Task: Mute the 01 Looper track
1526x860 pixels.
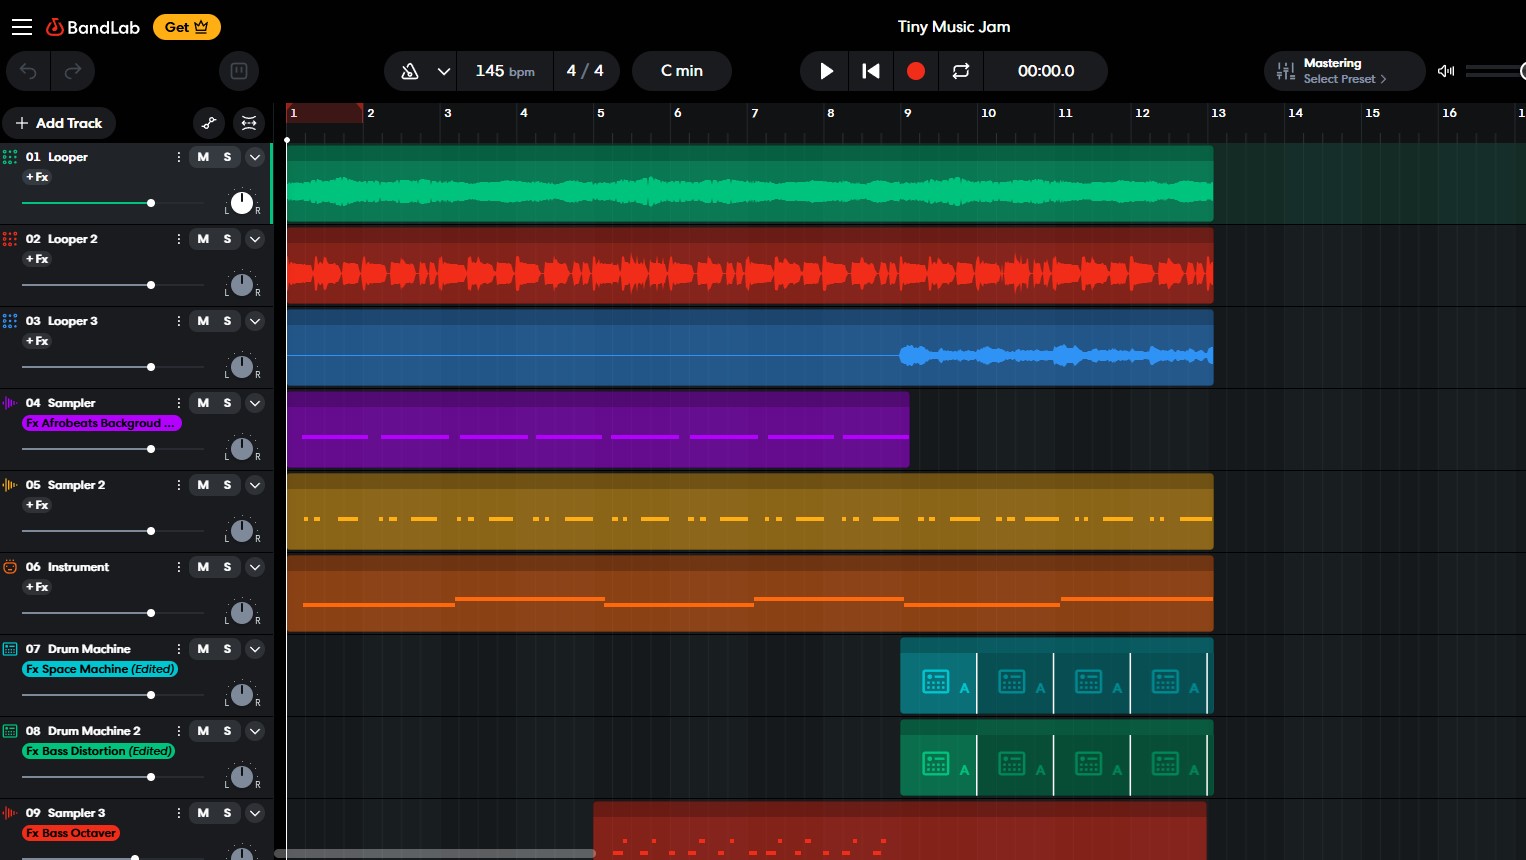Action: pos(203,157)
